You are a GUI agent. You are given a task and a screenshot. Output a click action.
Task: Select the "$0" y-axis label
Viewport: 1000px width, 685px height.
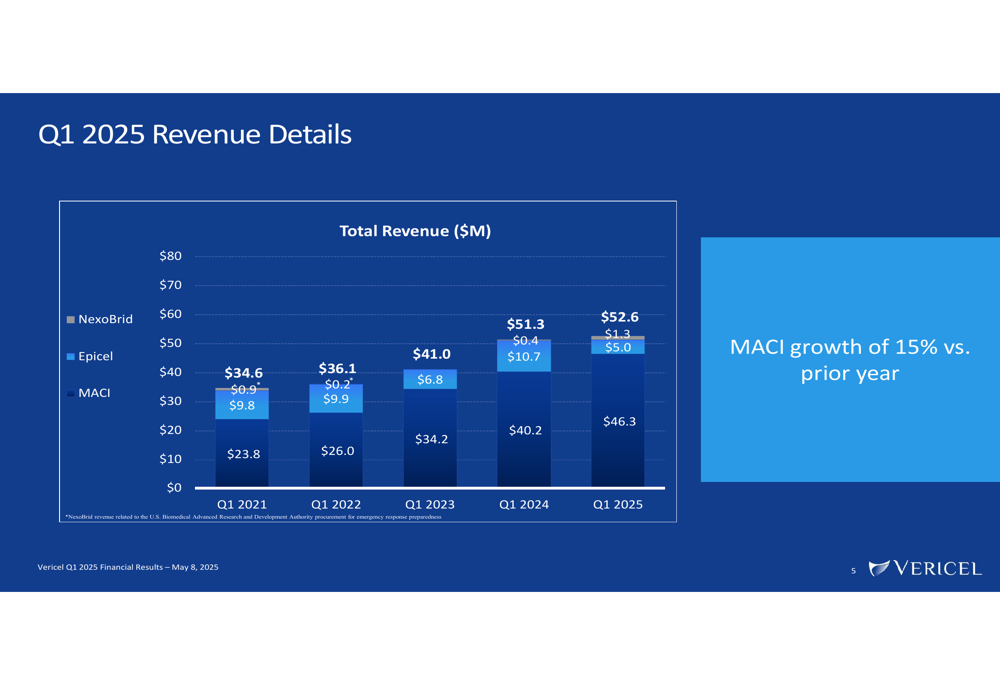[174, 488]
